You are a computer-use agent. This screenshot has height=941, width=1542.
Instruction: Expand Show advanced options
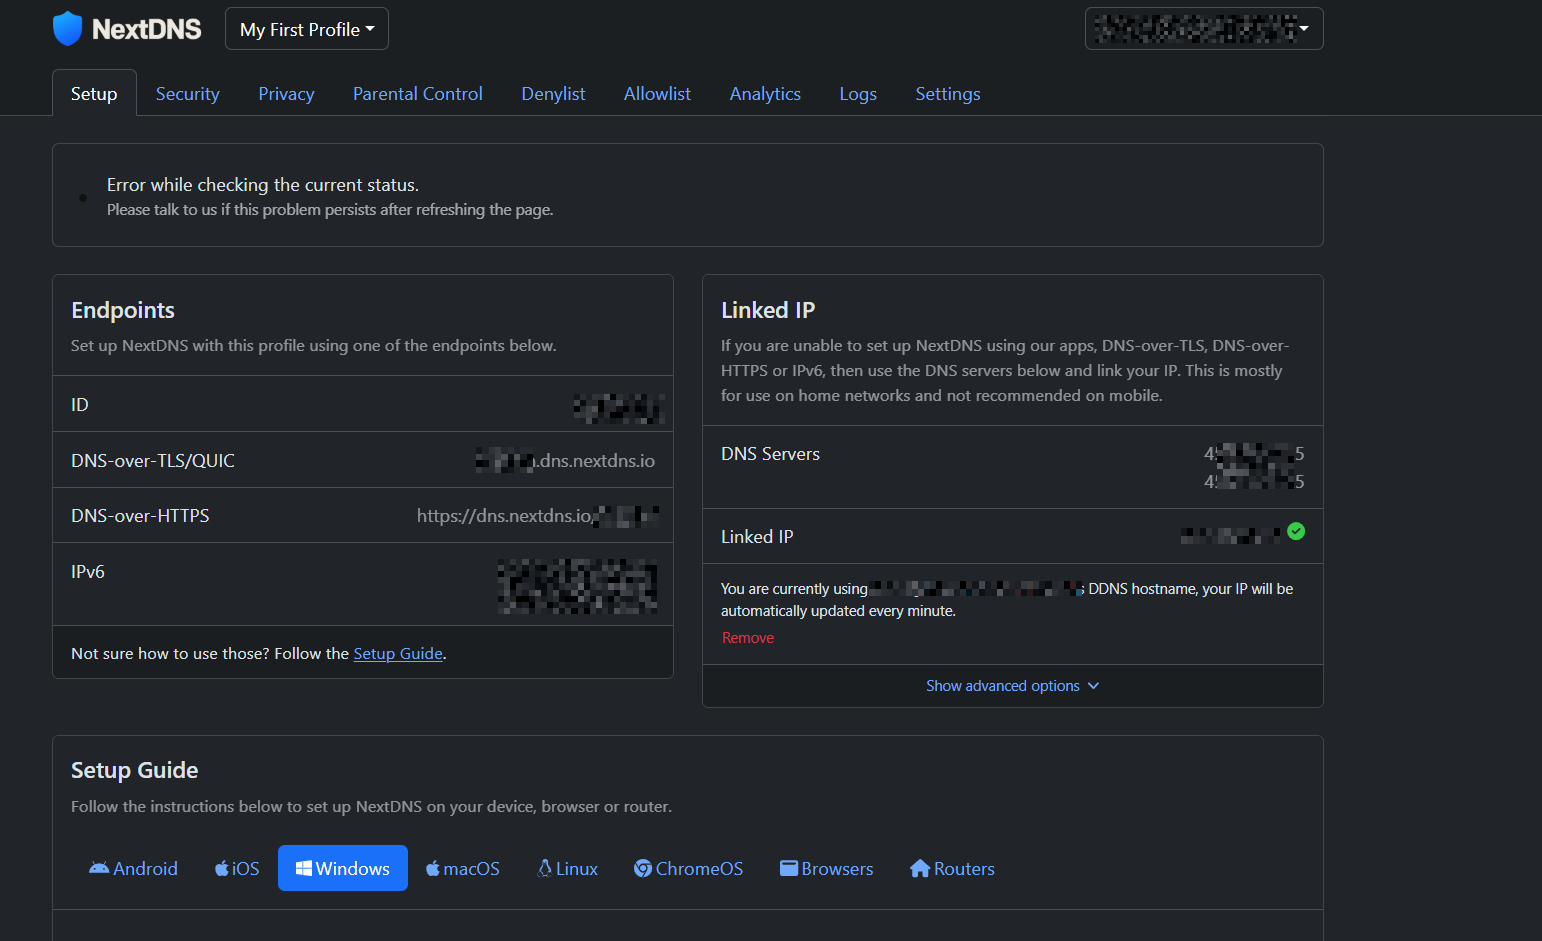(x=1012, y=686)
